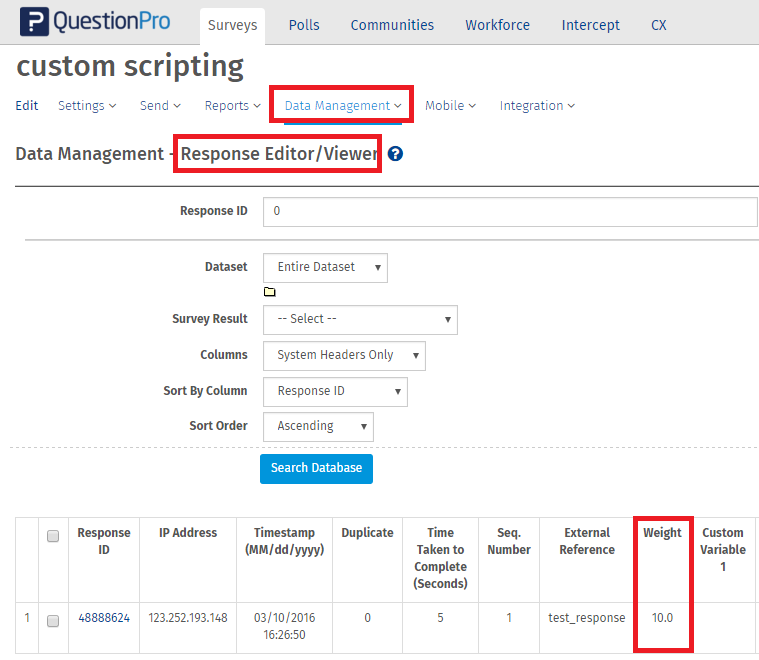Open the Settings submenu
The image size is (759, 660).
coord(86,105)
